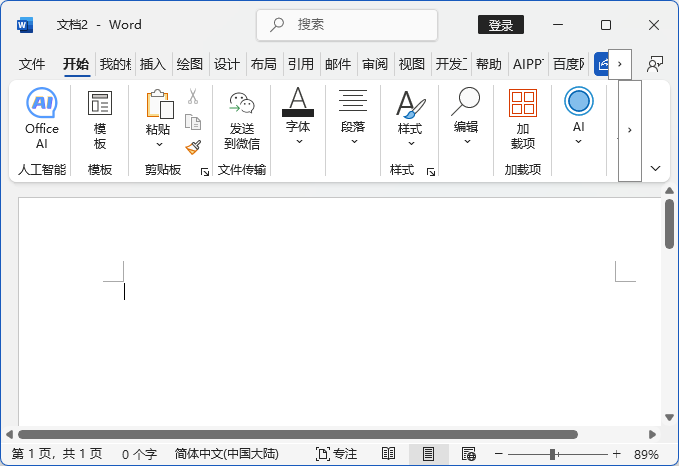The width and height of the screenshot is (679, 466).
Task: Select the Format Painter brush icon
Action: click(x=193, y=147)
